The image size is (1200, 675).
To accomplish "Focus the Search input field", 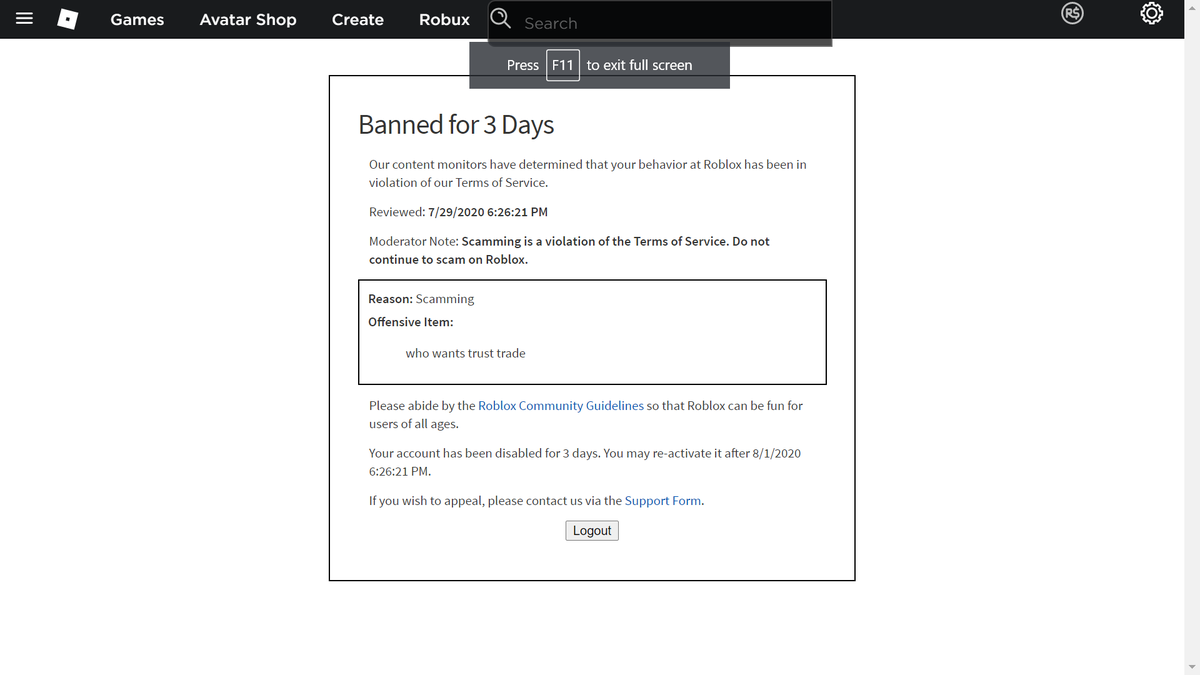I will 660,22.
